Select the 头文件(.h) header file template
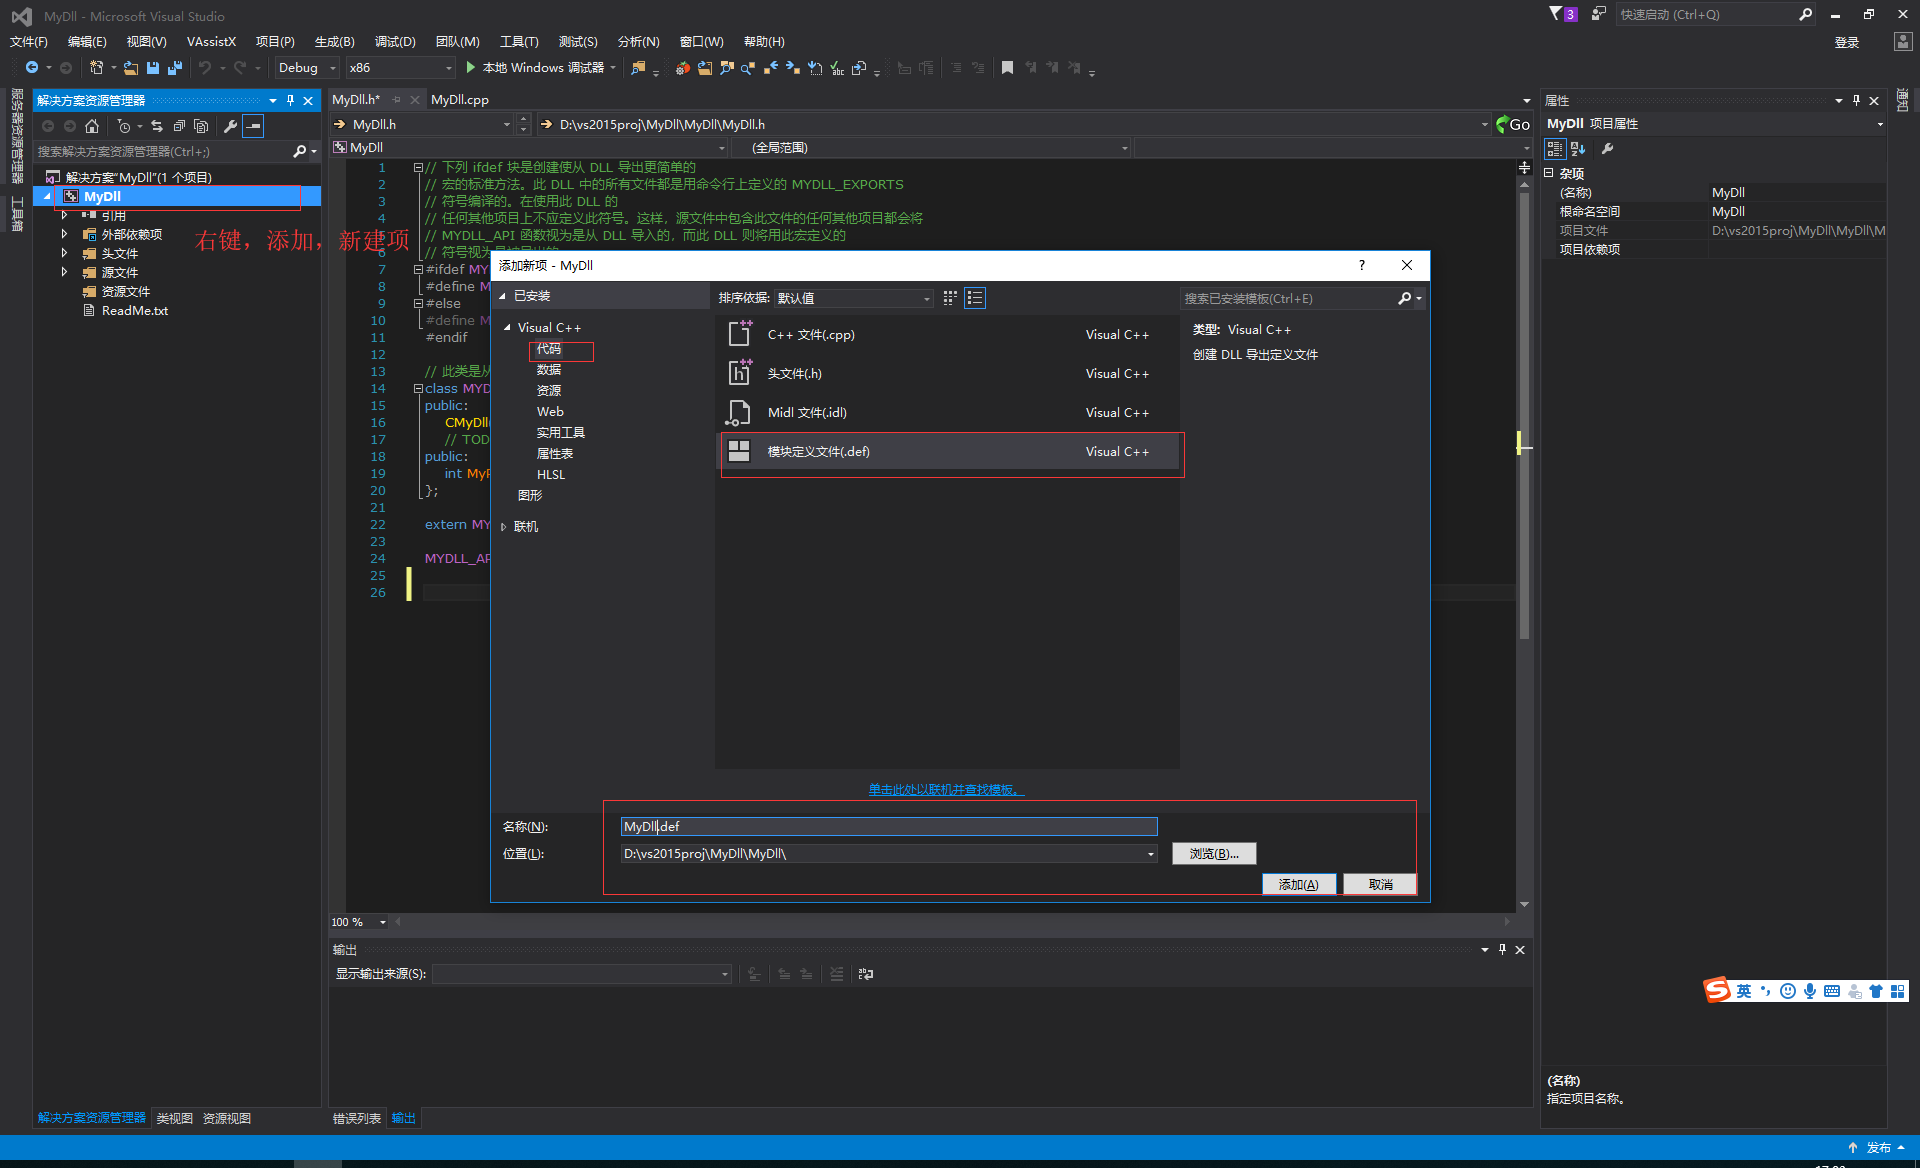 coord(794,374)
